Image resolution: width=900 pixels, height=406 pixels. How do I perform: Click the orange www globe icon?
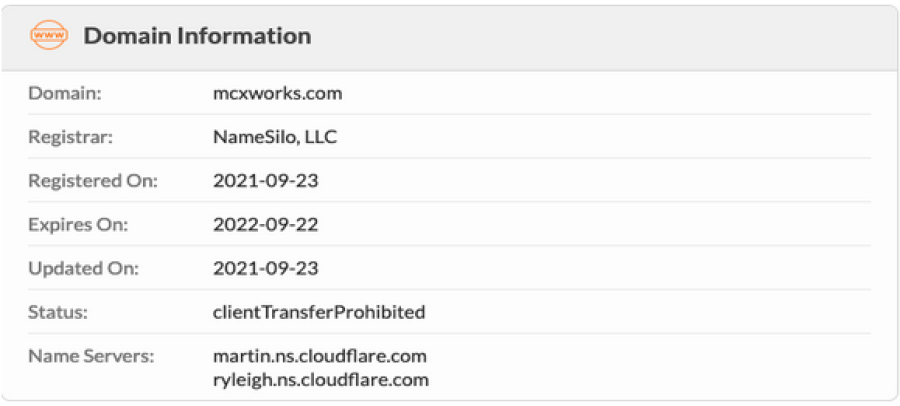pos(46,36)
